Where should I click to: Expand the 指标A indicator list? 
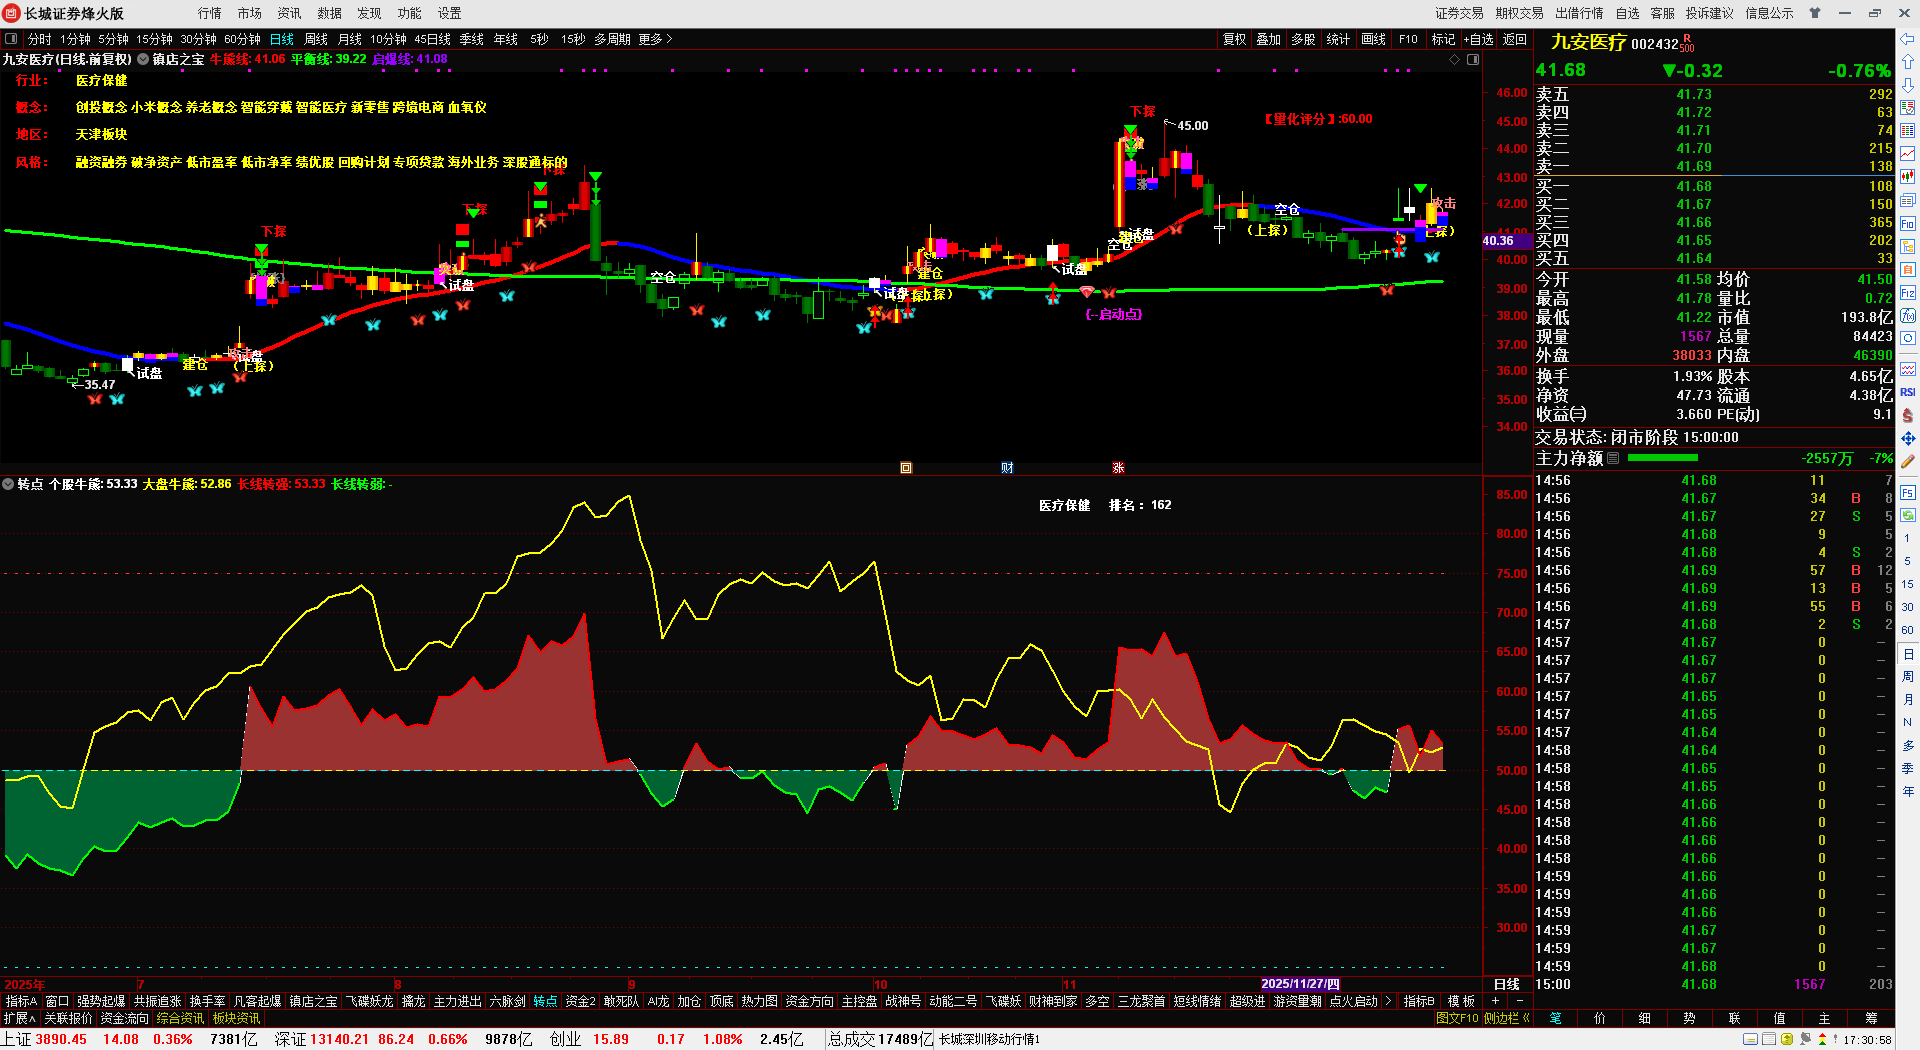[21, 1001]
